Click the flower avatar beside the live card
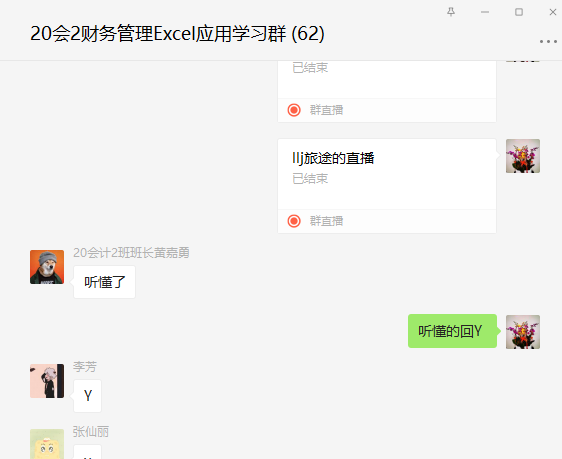This screenshot has width=562, height=459. pos(523,156)
